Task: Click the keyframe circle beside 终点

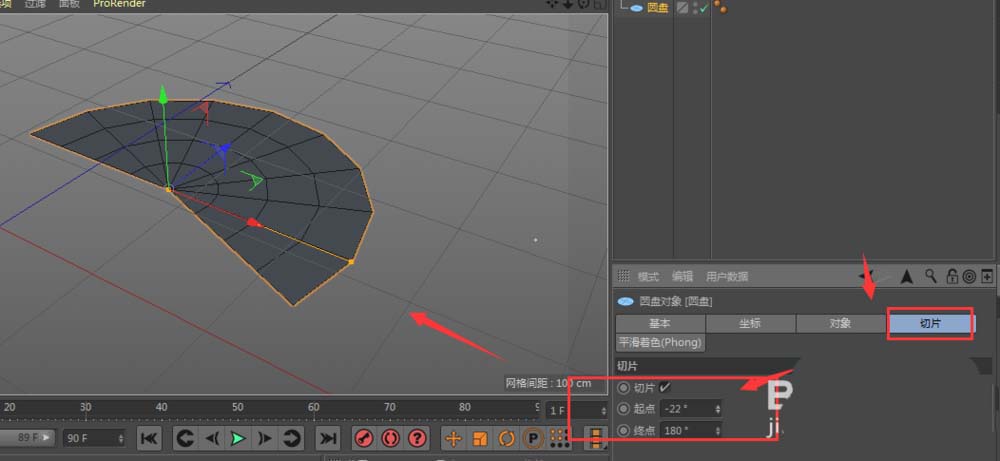Action: pyautogui.click(x=624, y=430)
